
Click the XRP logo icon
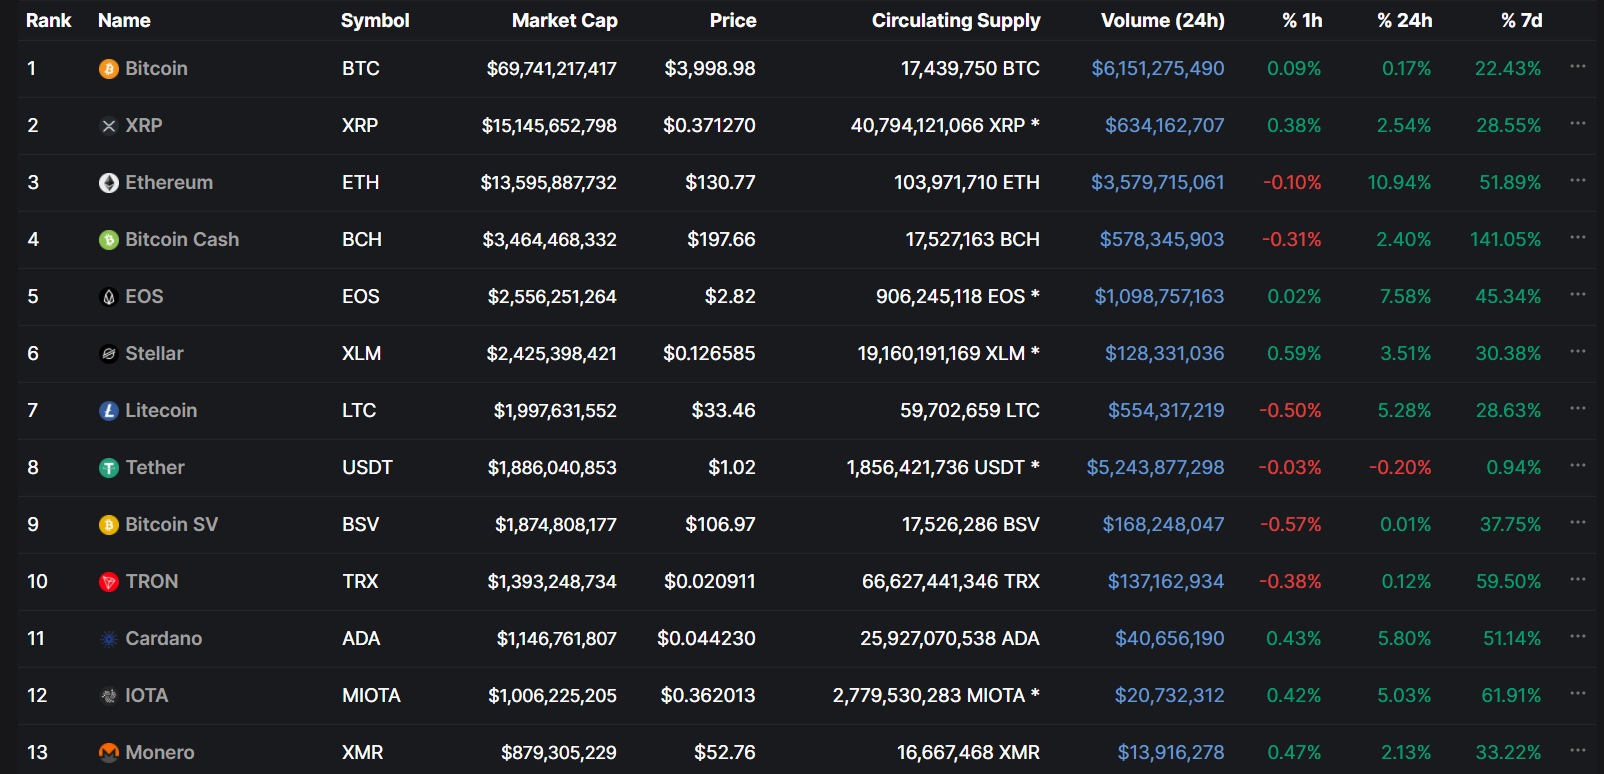tap(109, 126)
